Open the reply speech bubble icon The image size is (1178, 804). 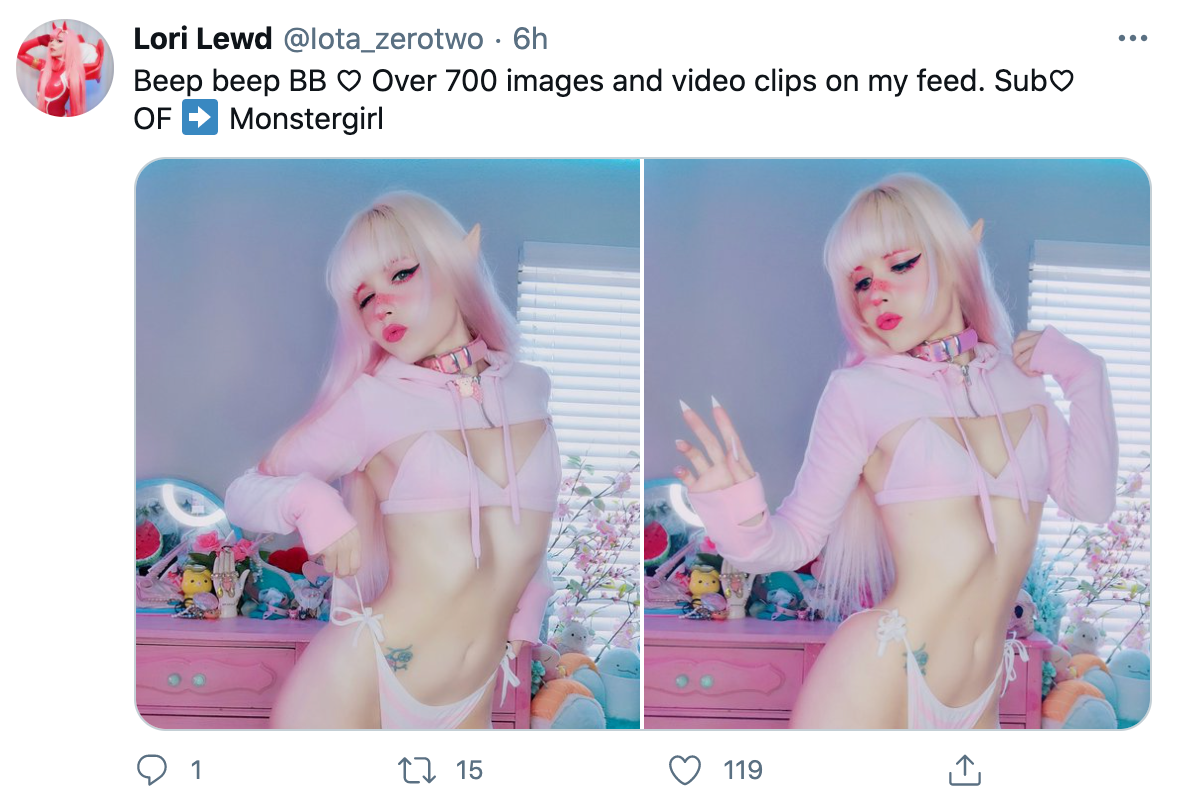[x=152, y=770]
